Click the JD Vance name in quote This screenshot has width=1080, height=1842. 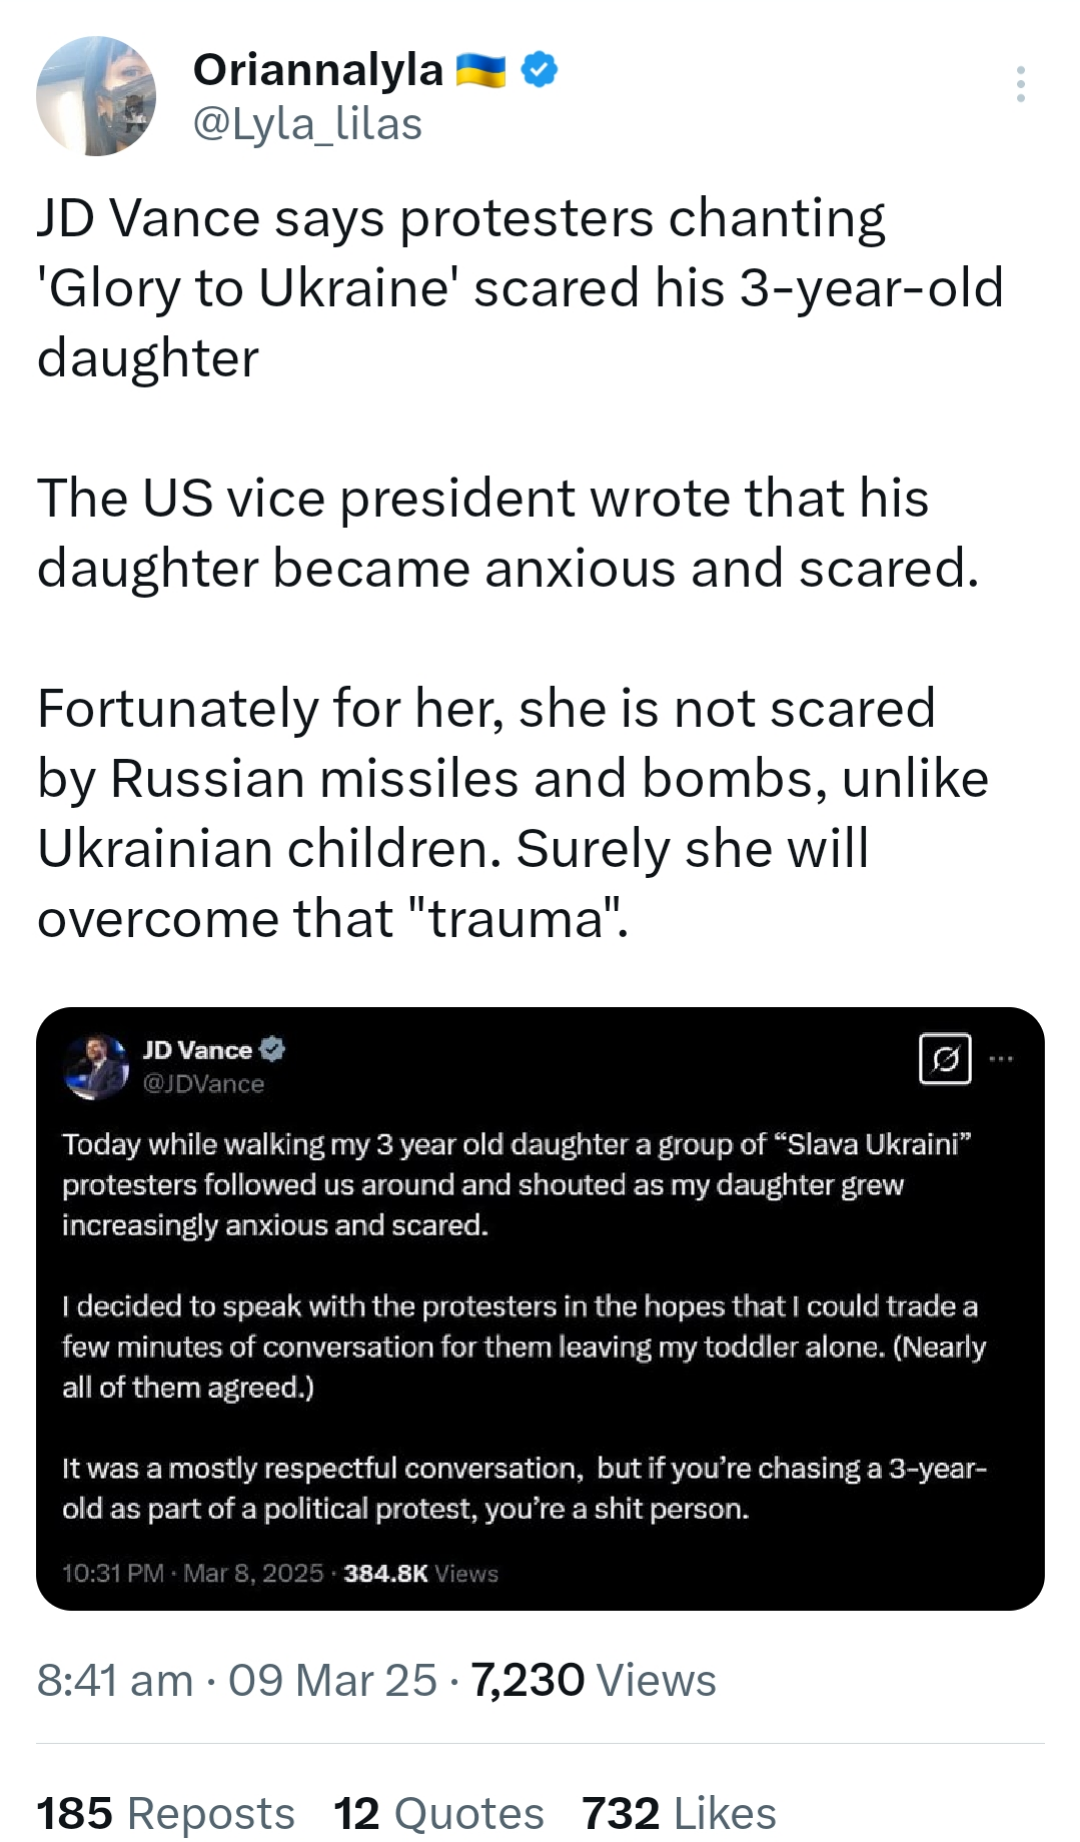pos(197,1050)
